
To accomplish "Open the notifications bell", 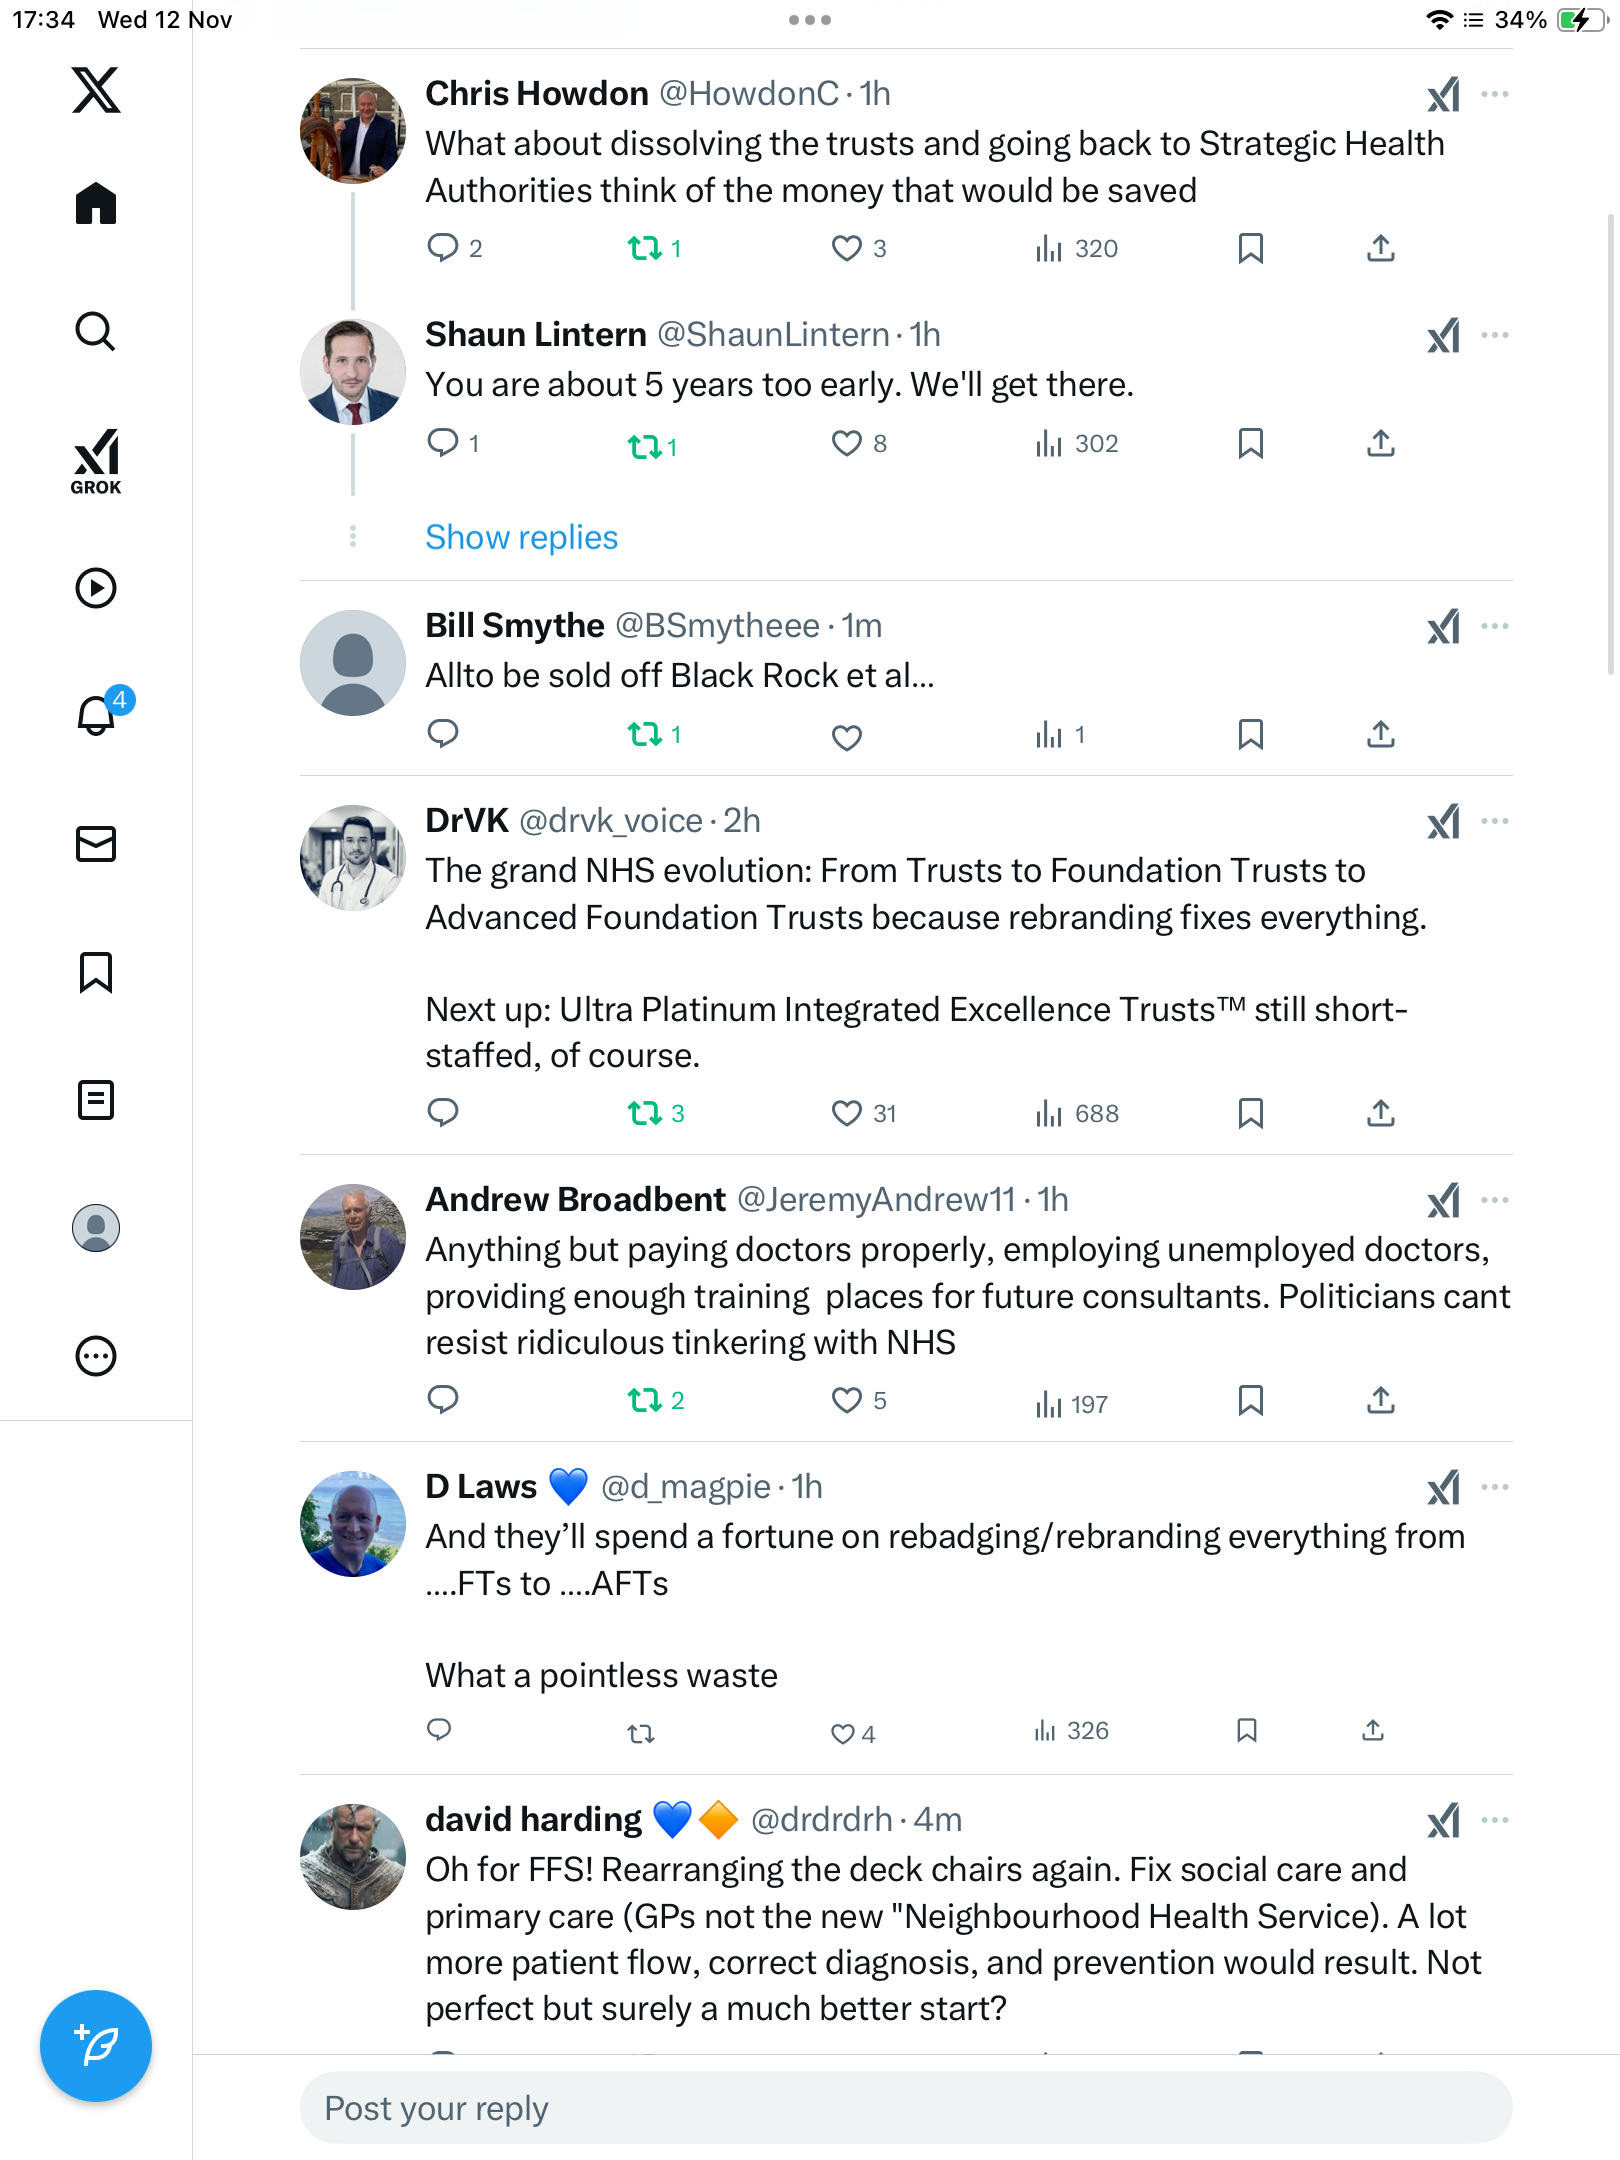I will pyautogui.click(x=96, y=715).
